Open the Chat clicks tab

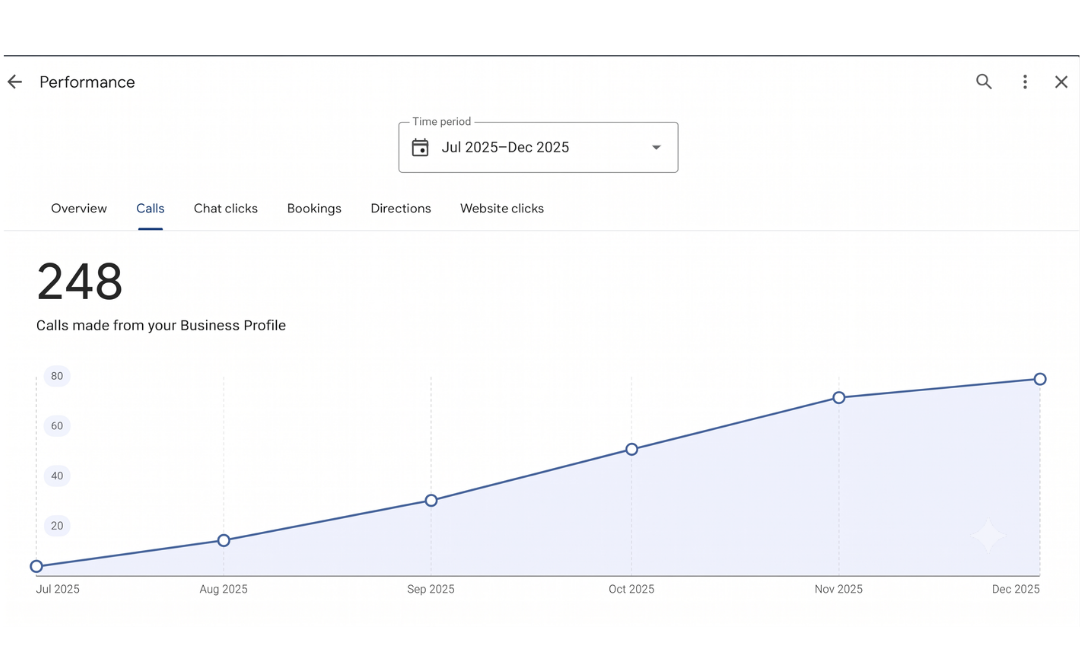(225, 209)
